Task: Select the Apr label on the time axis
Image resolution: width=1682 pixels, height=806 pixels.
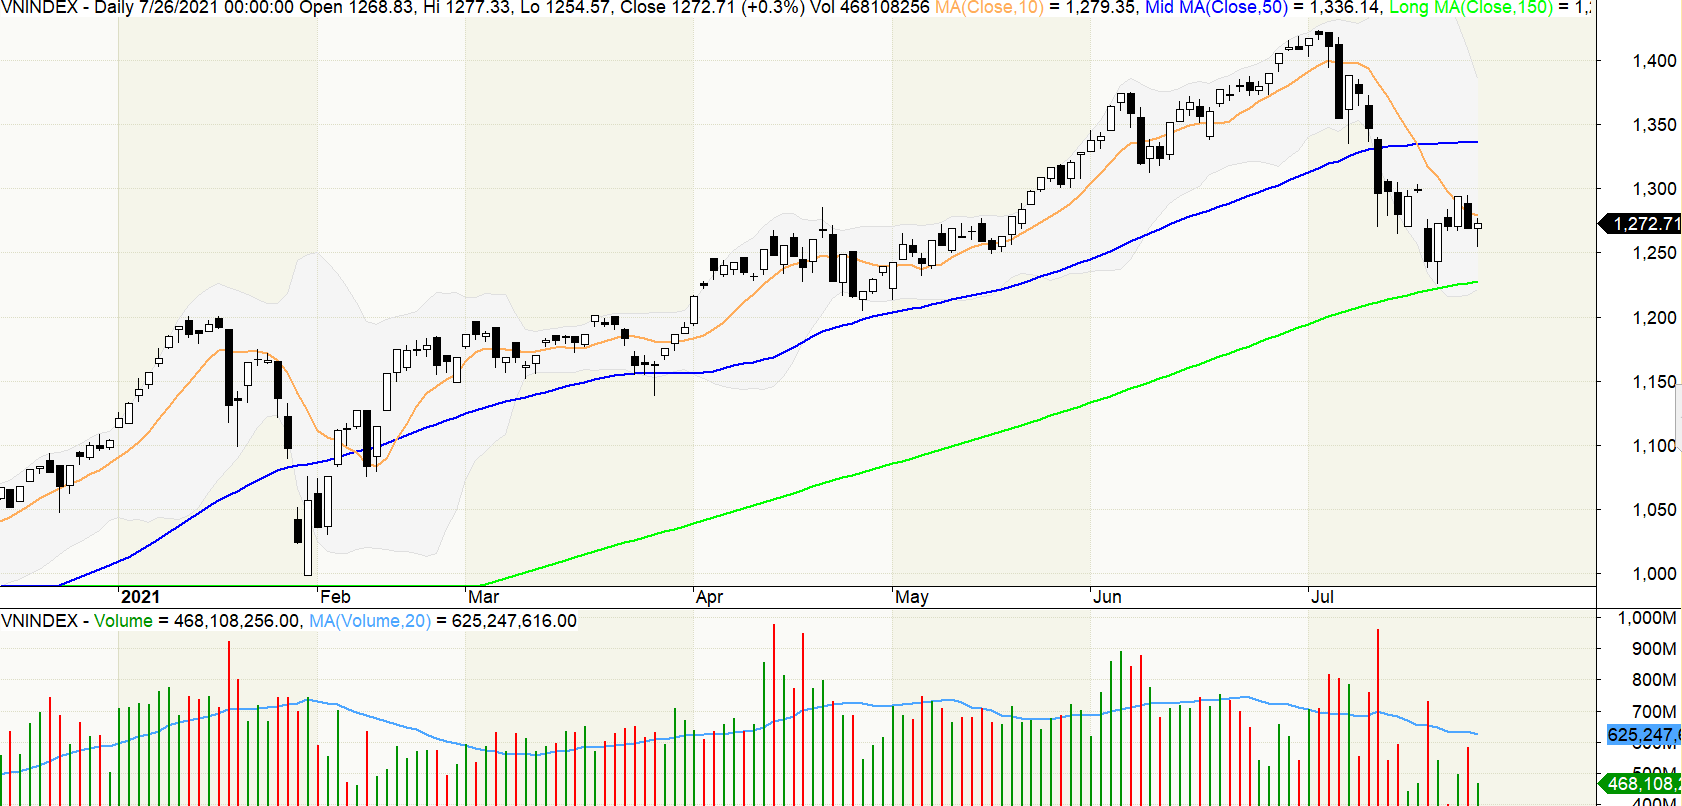Action: pos(709,597)
